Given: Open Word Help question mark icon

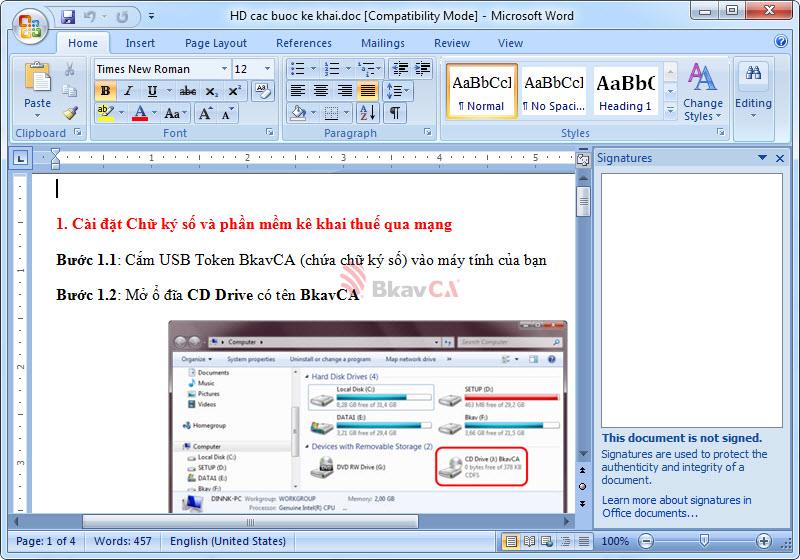Looking at the screenshot, I should coord(781,42).
